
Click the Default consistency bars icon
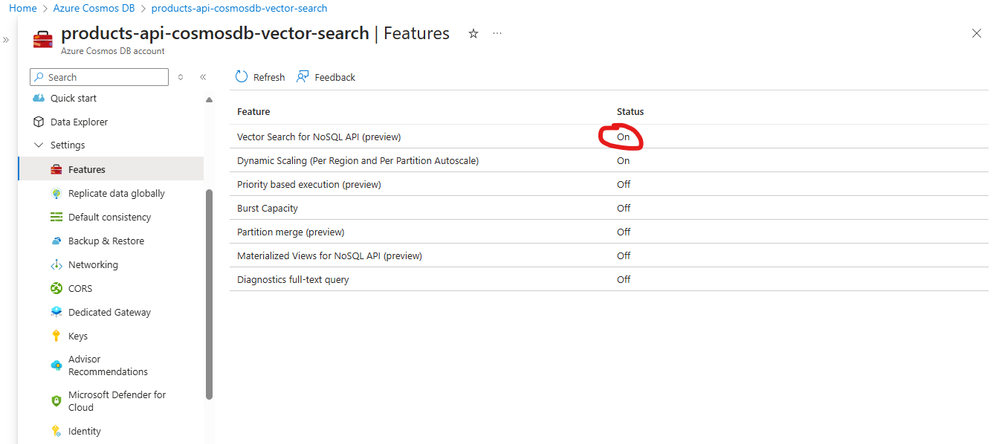(56, 217)
